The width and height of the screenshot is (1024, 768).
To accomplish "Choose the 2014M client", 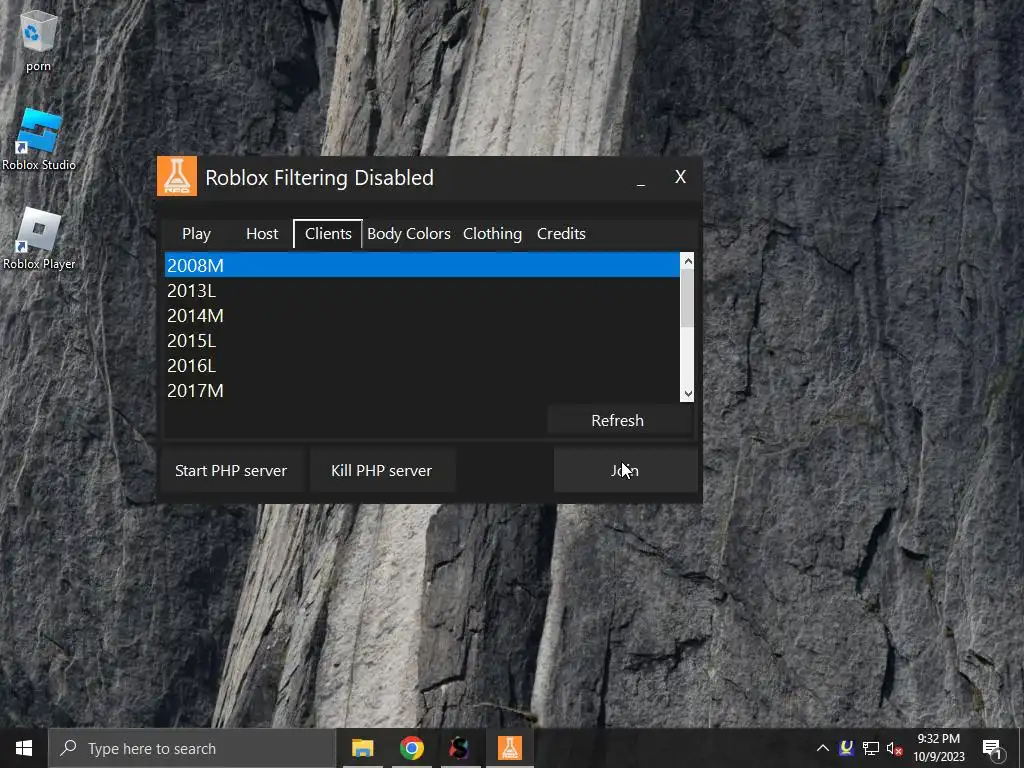I will click(x=422, y=315).
